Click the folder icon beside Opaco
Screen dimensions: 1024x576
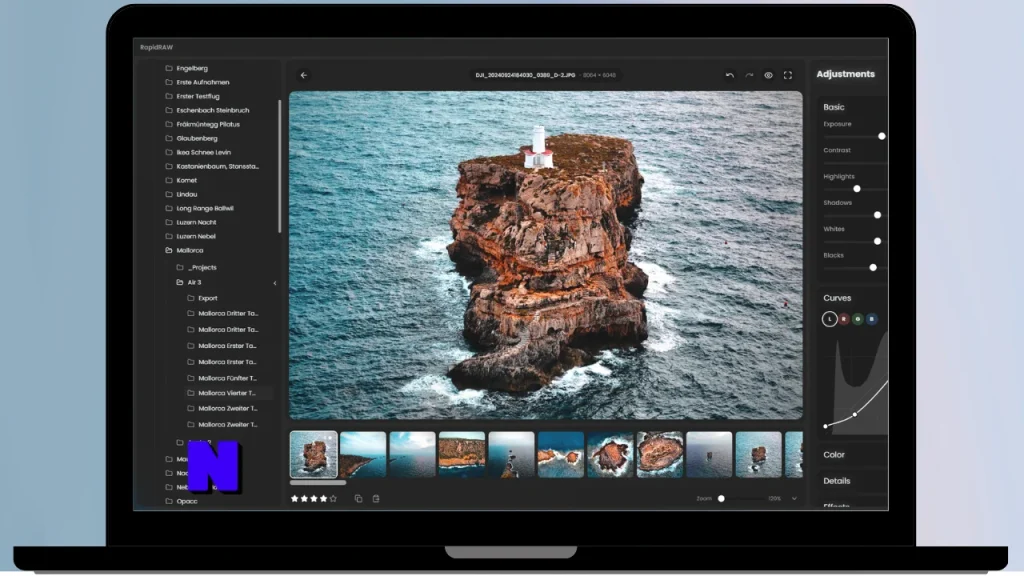pyautogui.click(x=169, y=501)
